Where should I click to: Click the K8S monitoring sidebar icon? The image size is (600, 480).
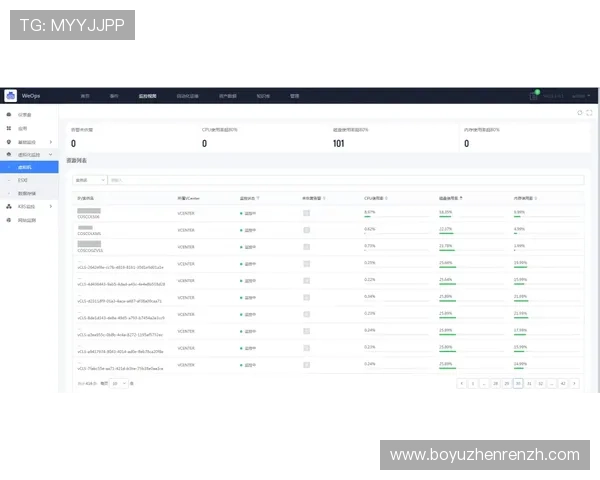point(9,206)
